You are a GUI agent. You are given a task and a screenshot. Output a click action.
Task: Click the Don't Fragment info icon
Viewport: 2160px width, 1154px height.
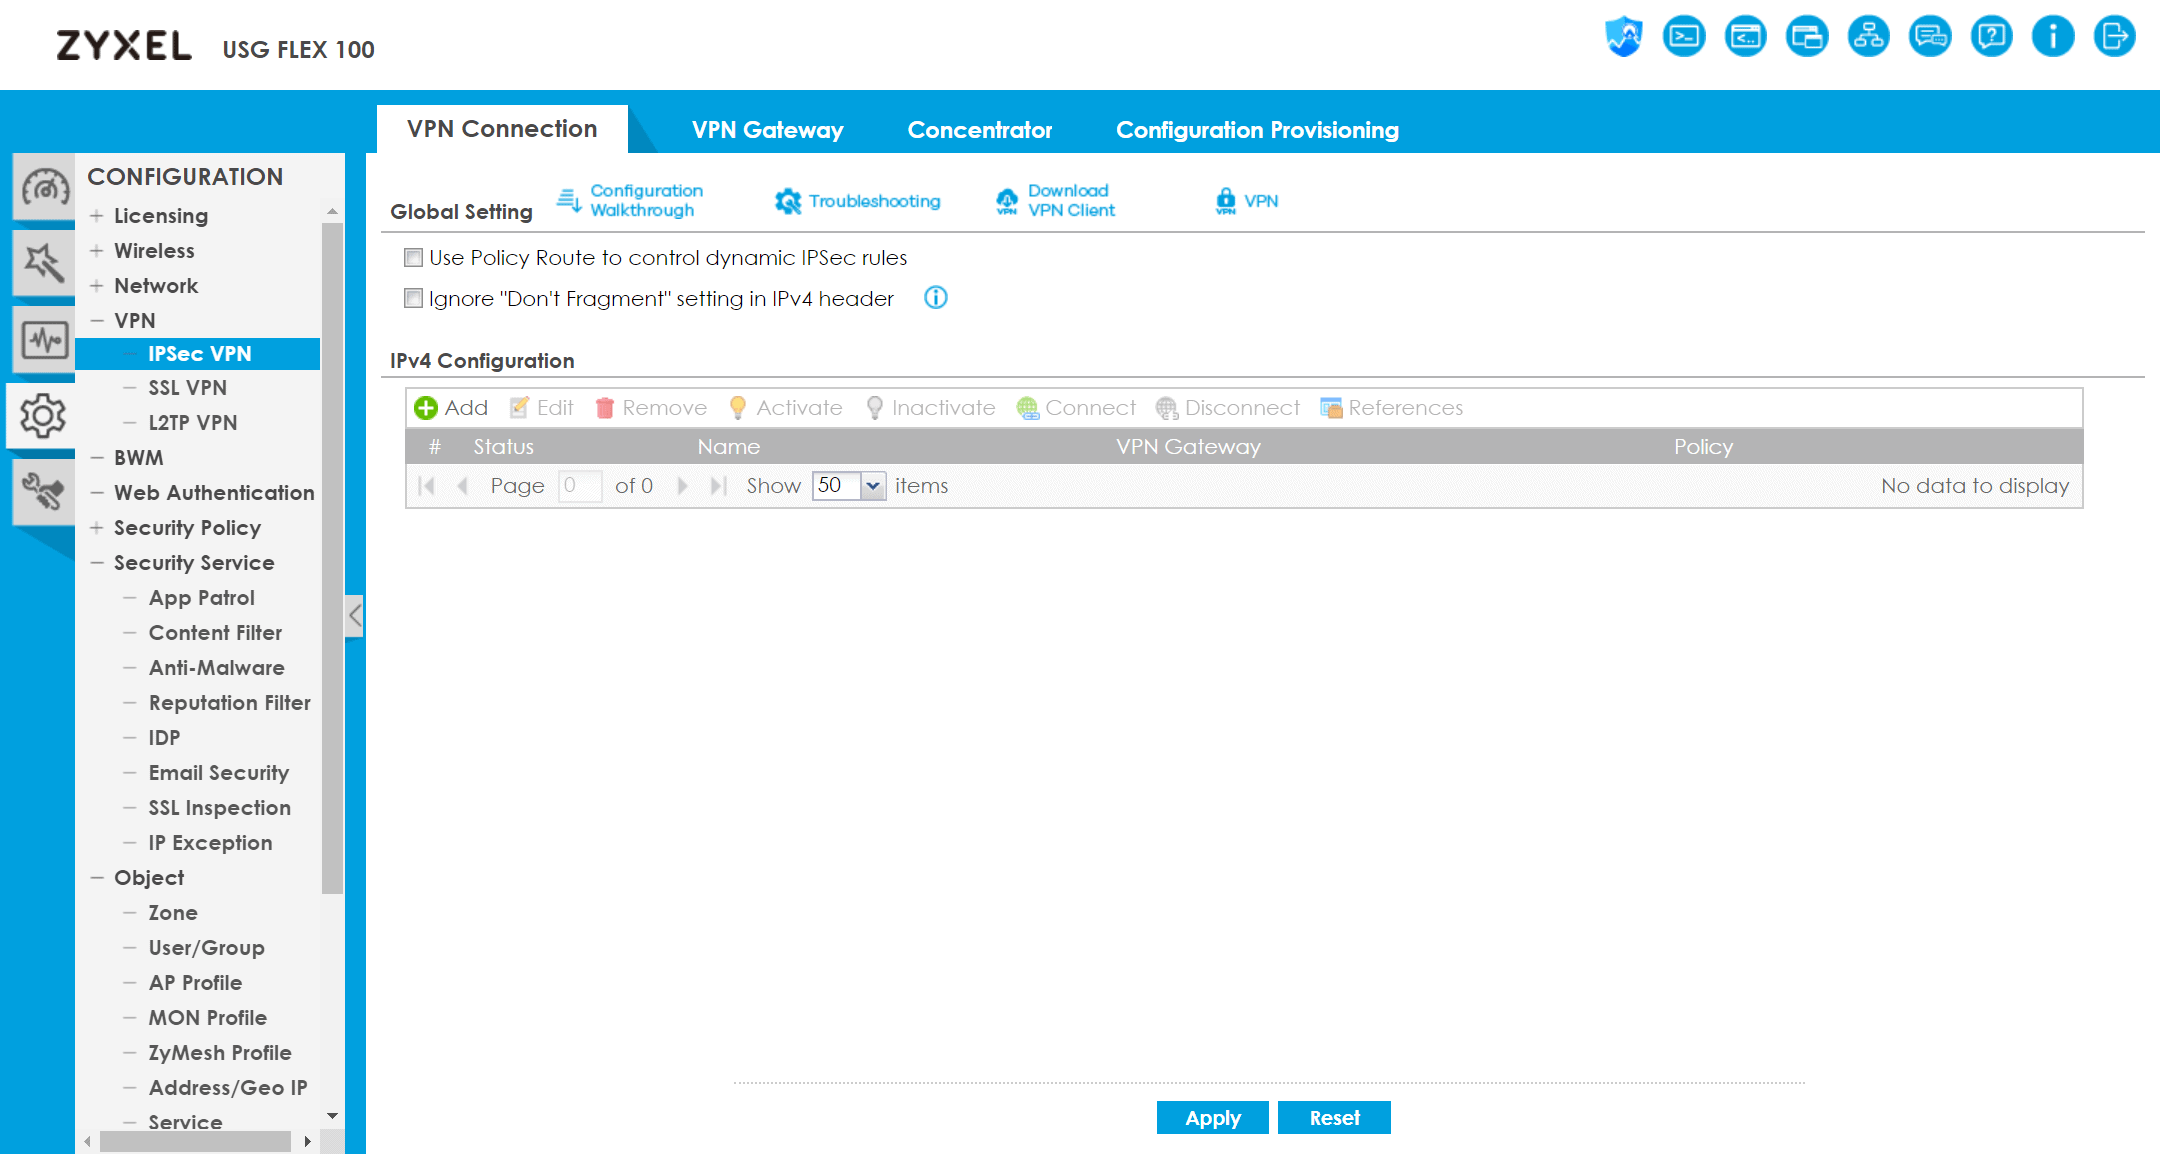click(x=936, y=298)
